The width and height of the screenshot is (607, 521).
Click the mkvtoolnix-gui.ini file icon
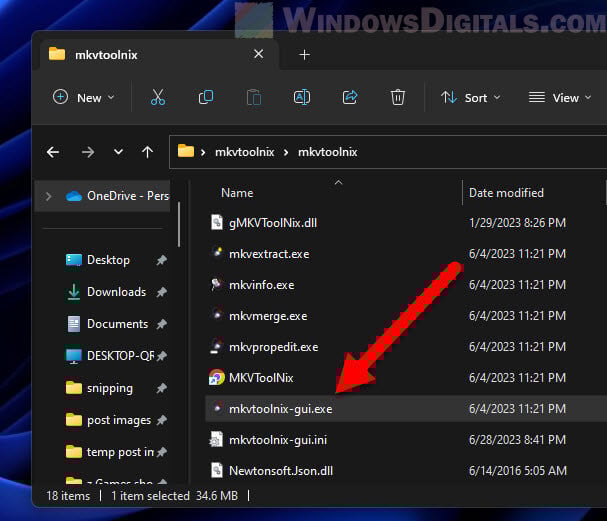pos(216,439)
